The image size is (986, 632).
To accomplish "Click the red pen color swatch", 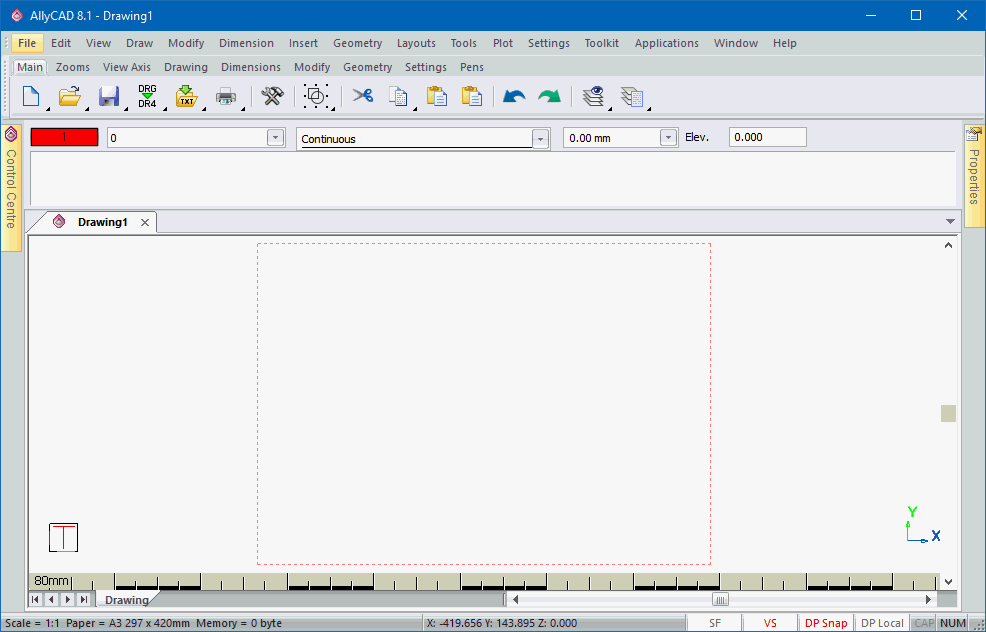I will click(x=65, y=138).
